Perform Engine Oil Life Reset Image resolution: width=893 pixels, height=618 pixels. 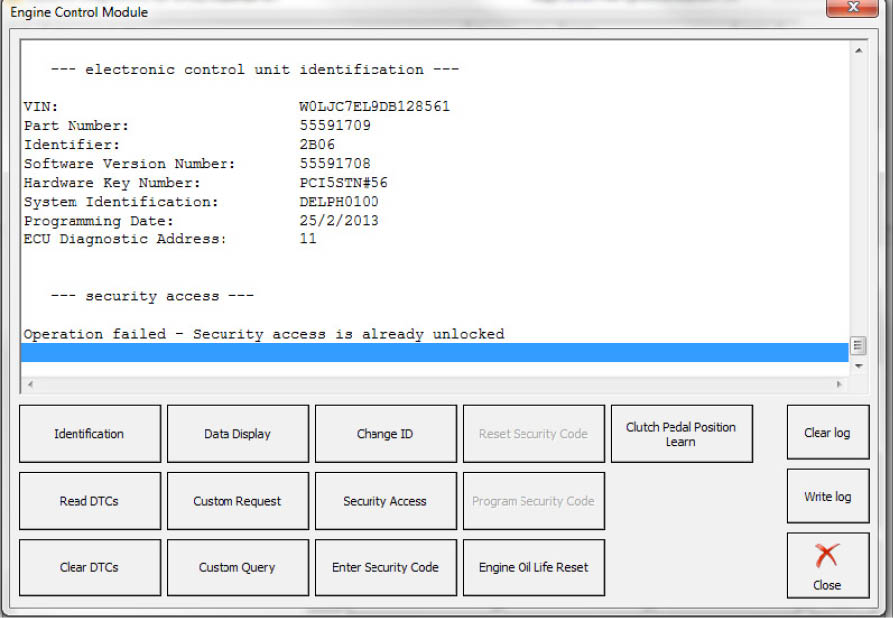pyautogui.click(x=533, y=567)
